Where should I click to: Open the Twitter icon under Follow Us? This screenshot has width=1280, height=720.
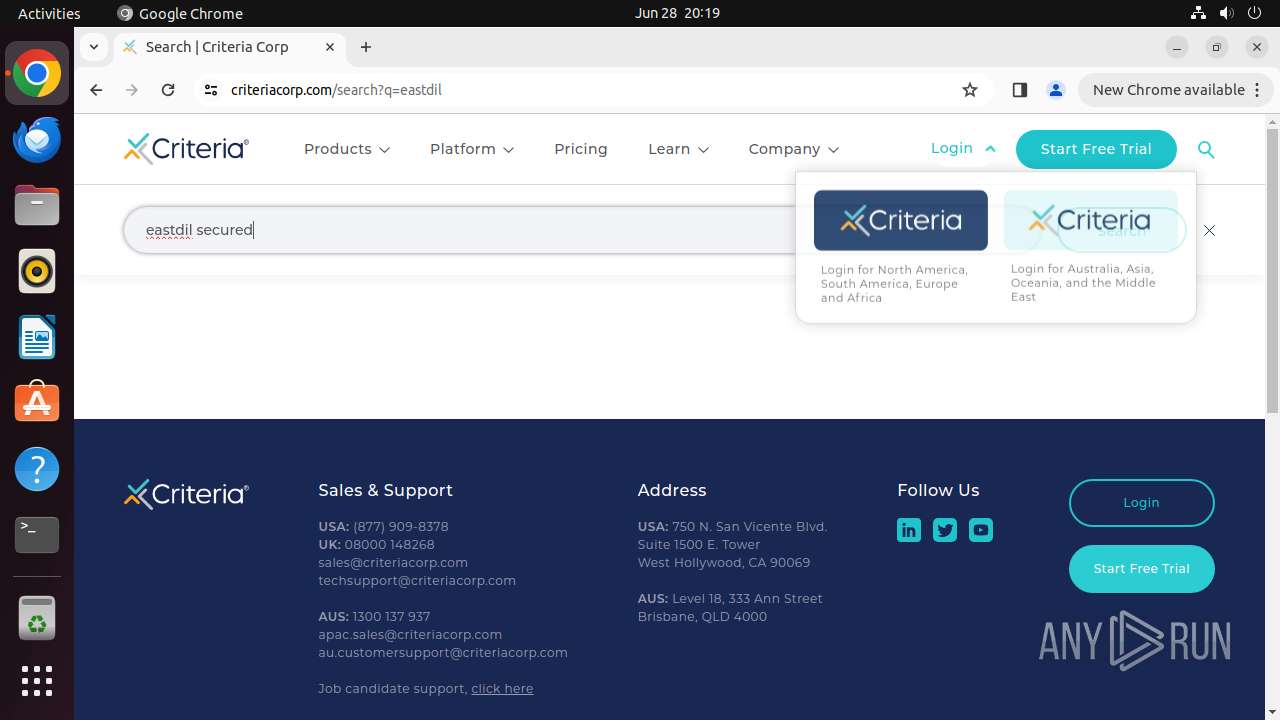(x=945, y=530)
